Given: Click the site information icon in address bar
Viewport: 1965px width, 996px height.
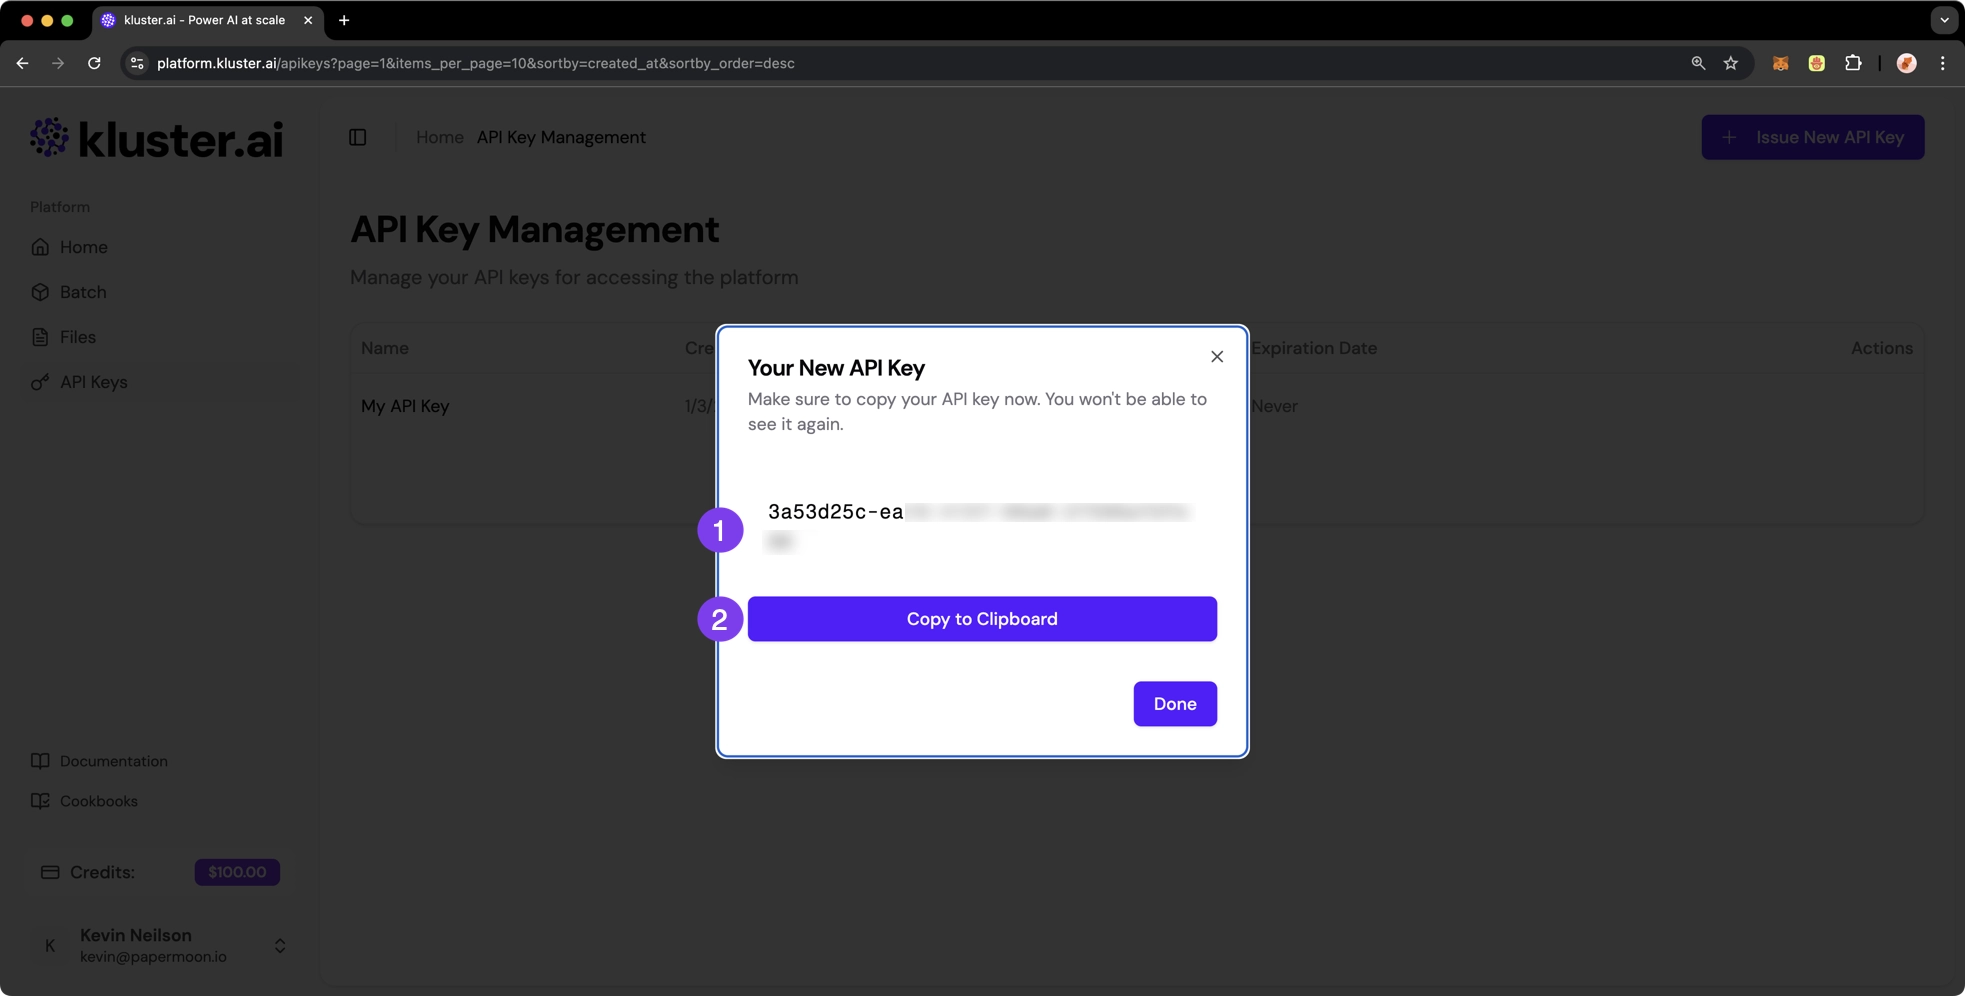Looking at the screenshot, I should (137, 63).
